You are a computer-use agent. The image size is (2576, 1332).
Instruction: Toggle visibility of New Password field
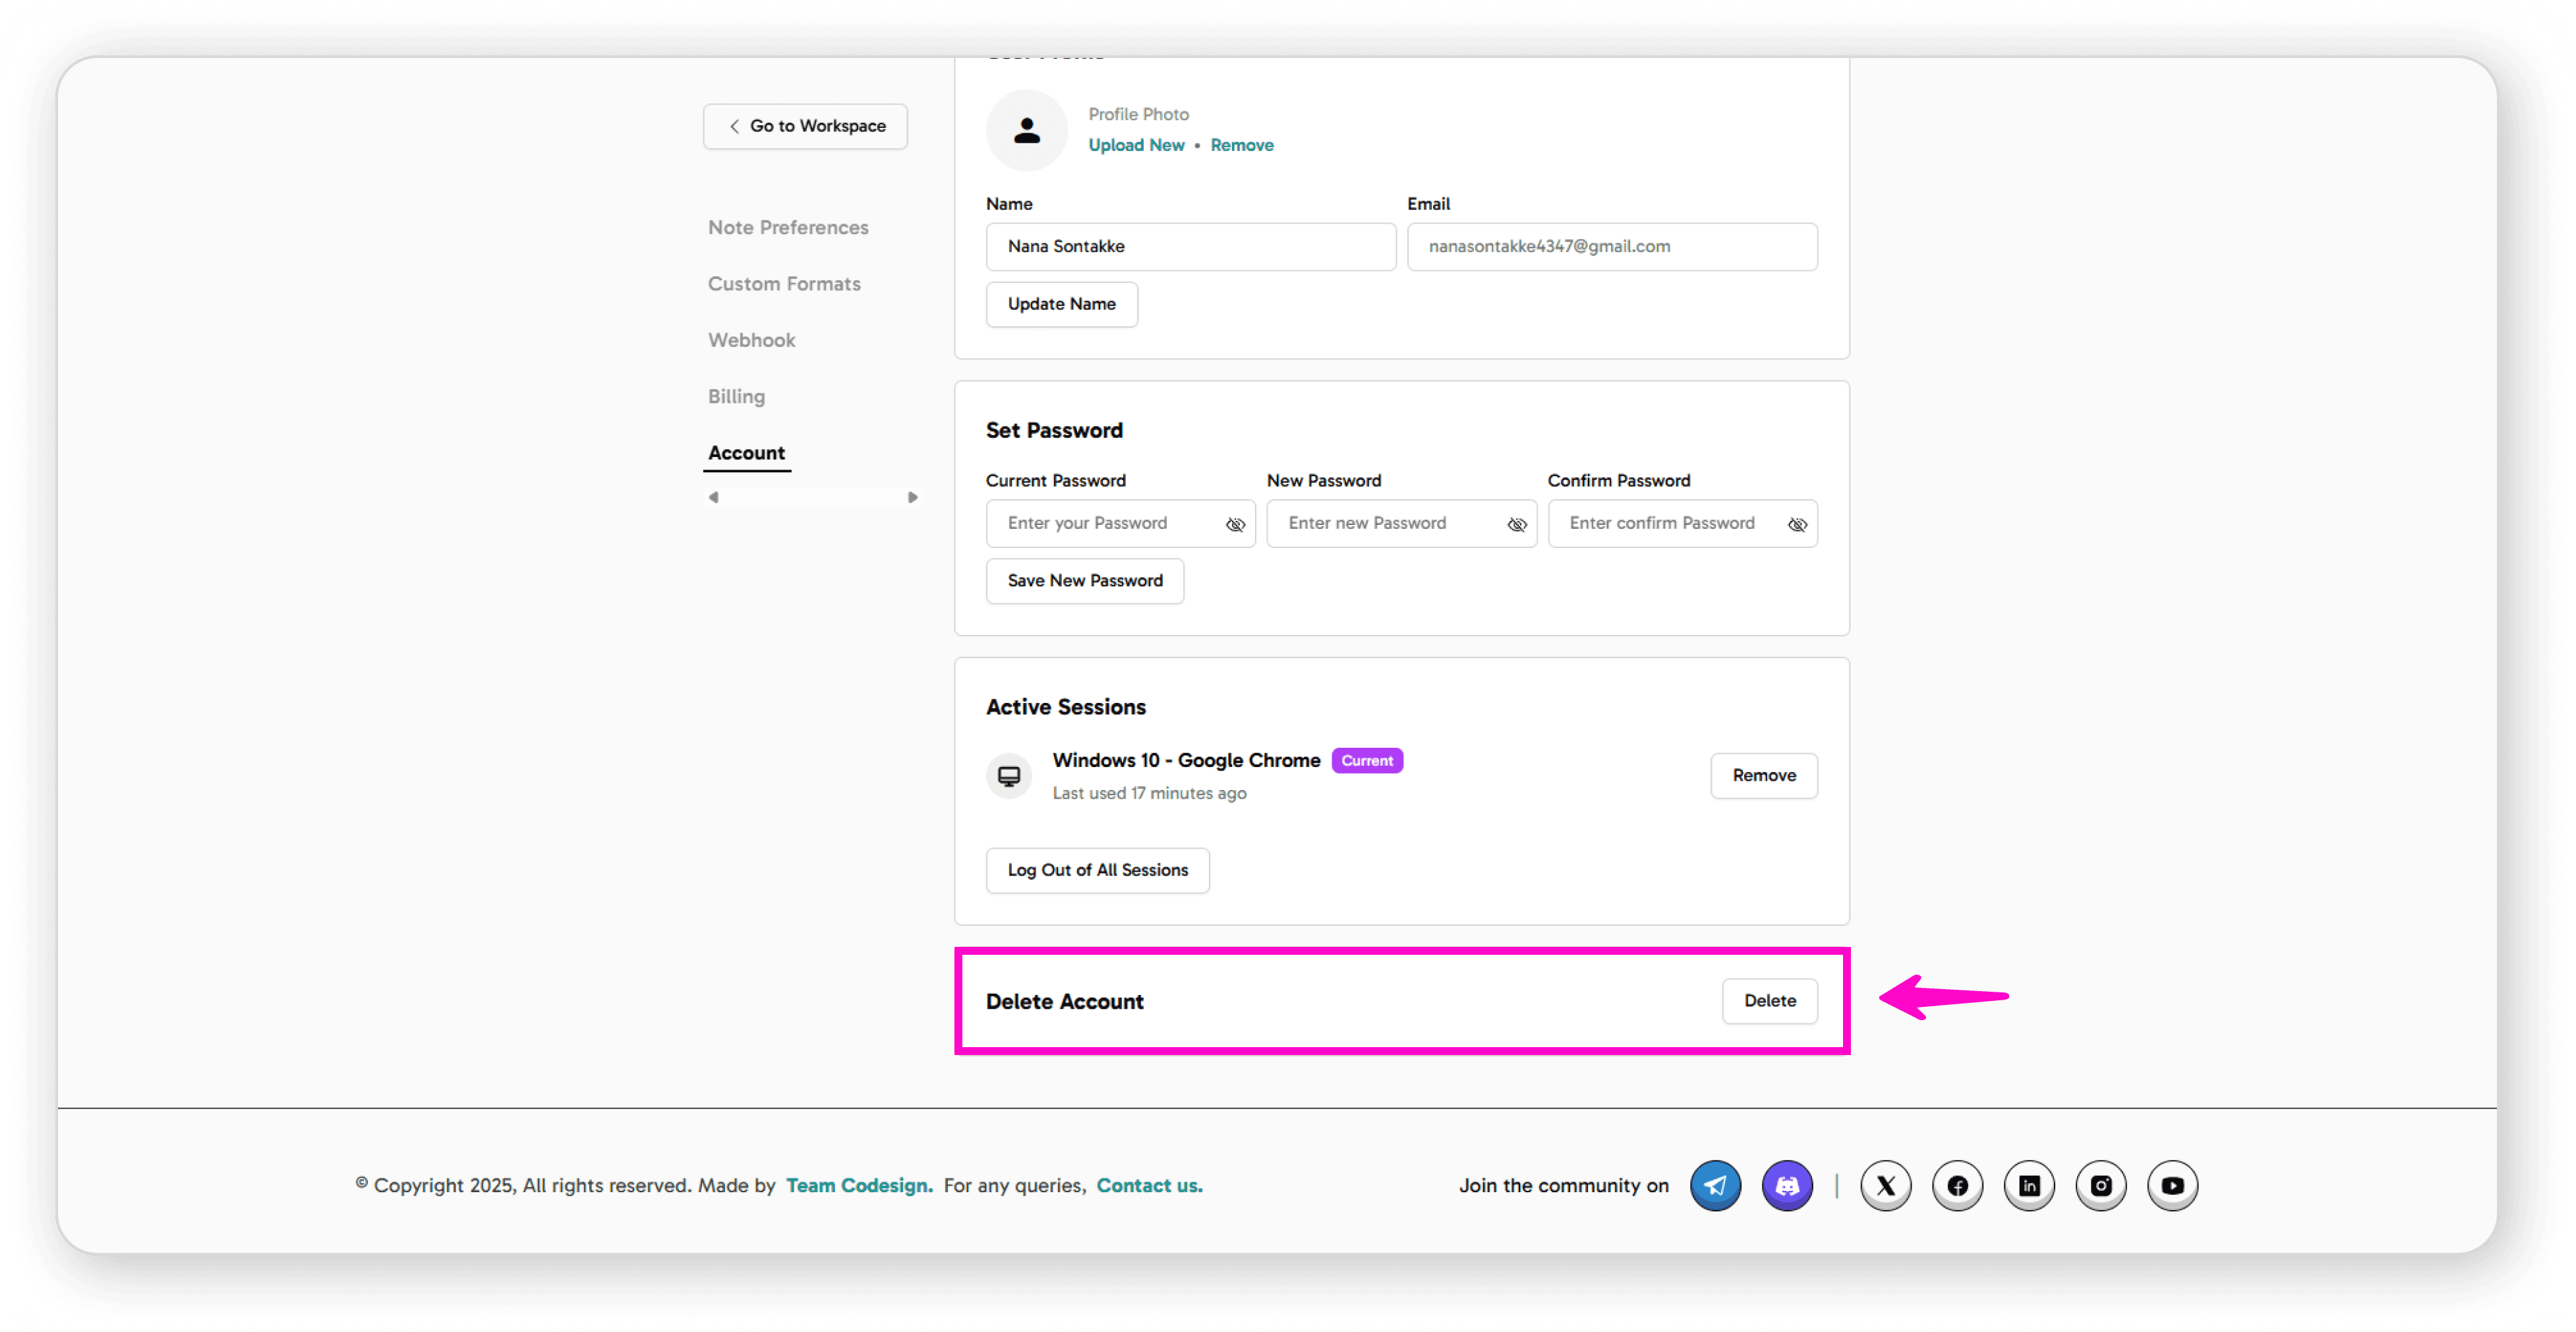[1516, 524]
